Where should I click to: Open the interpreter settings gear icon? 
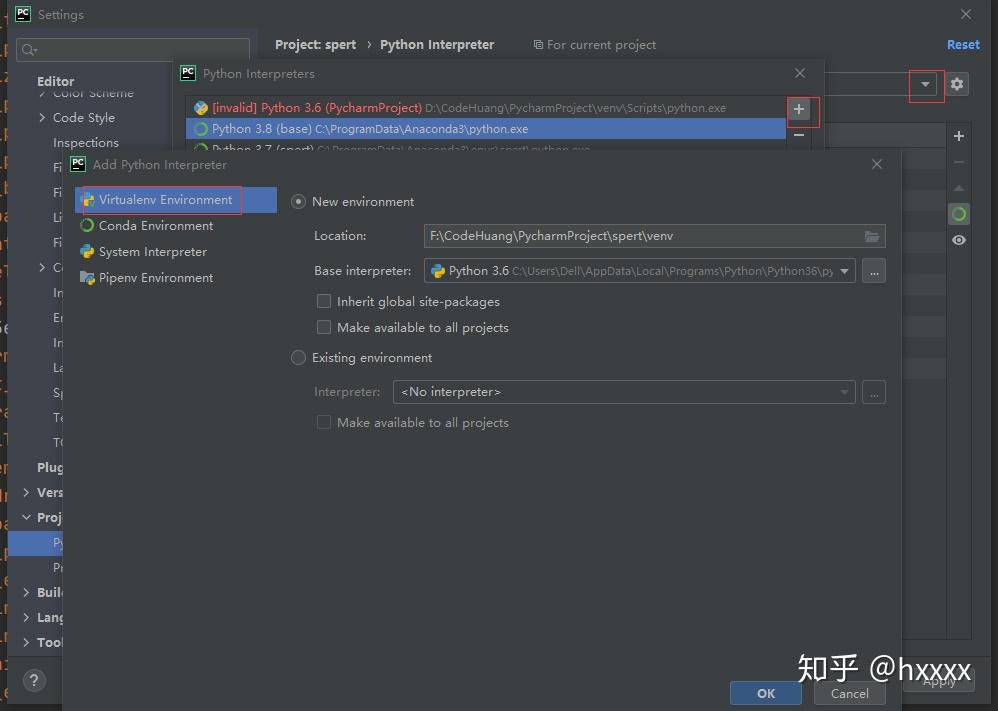tap(957, 85)
